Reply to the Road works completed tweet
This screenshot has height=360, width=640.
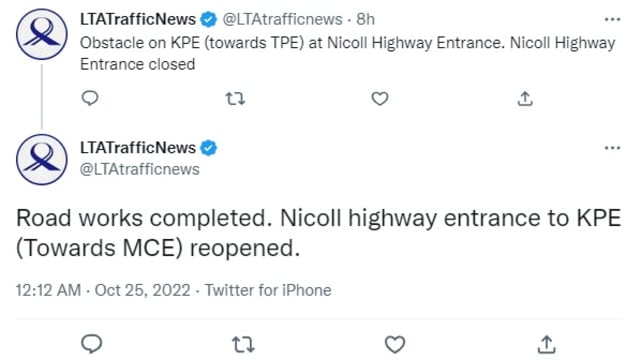tap(91, 344)
